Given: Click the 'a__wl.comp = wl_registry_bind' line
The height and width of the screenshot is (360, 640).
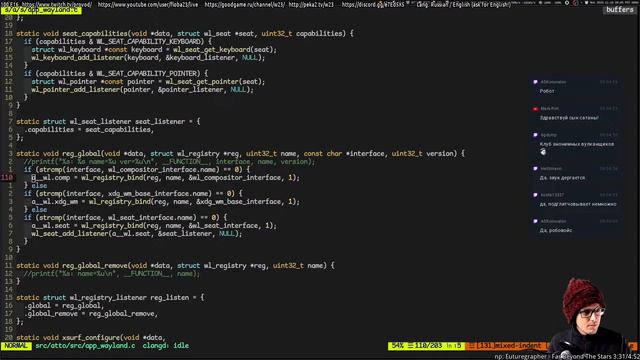Looking at the screenshot, I should point(165,178).
